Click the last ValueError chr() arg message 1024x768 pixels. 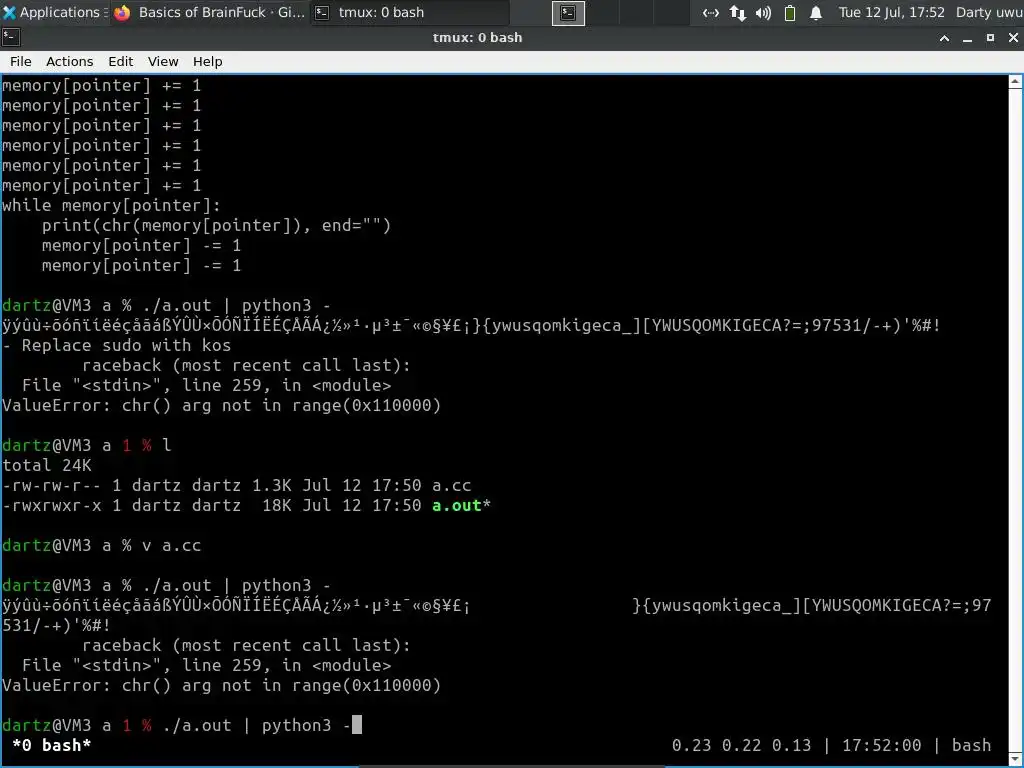221,686
